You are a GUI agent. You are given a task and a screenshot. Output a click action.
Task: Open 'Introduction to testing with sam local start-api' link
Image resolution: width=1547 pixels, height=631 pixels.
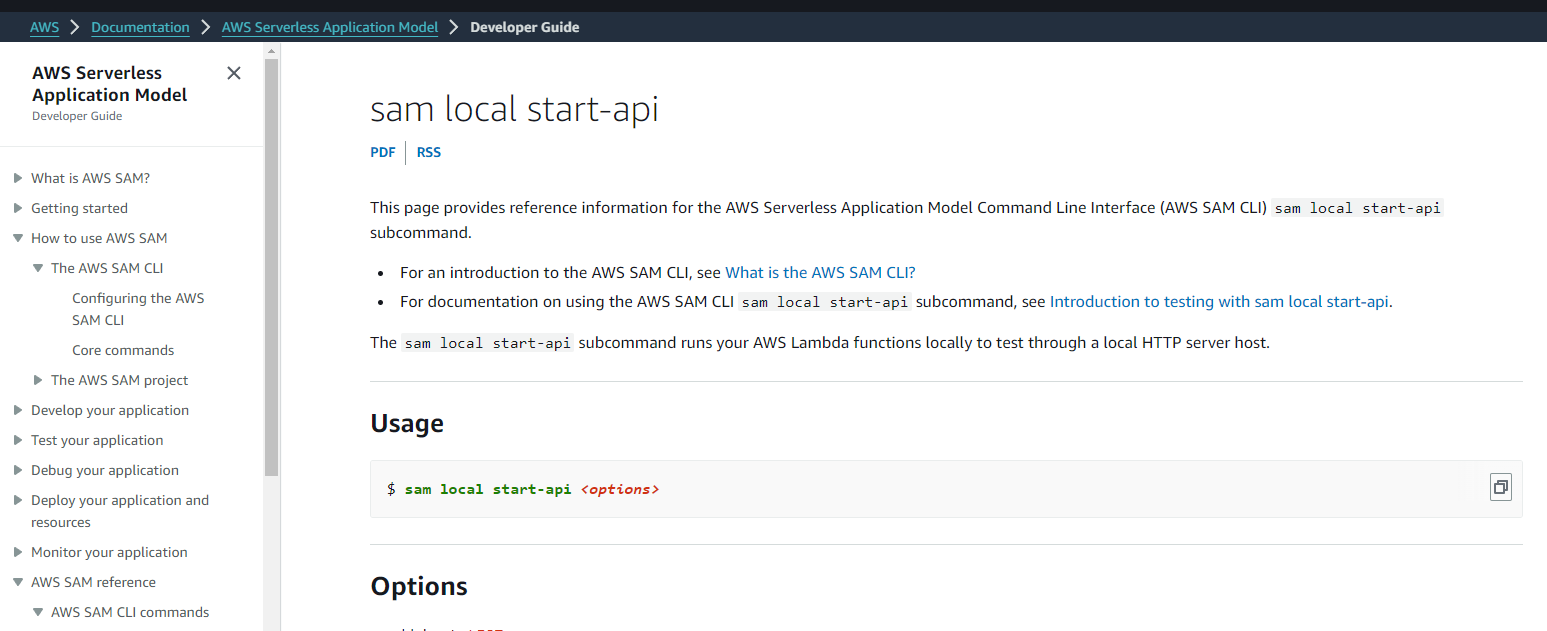1219,301
